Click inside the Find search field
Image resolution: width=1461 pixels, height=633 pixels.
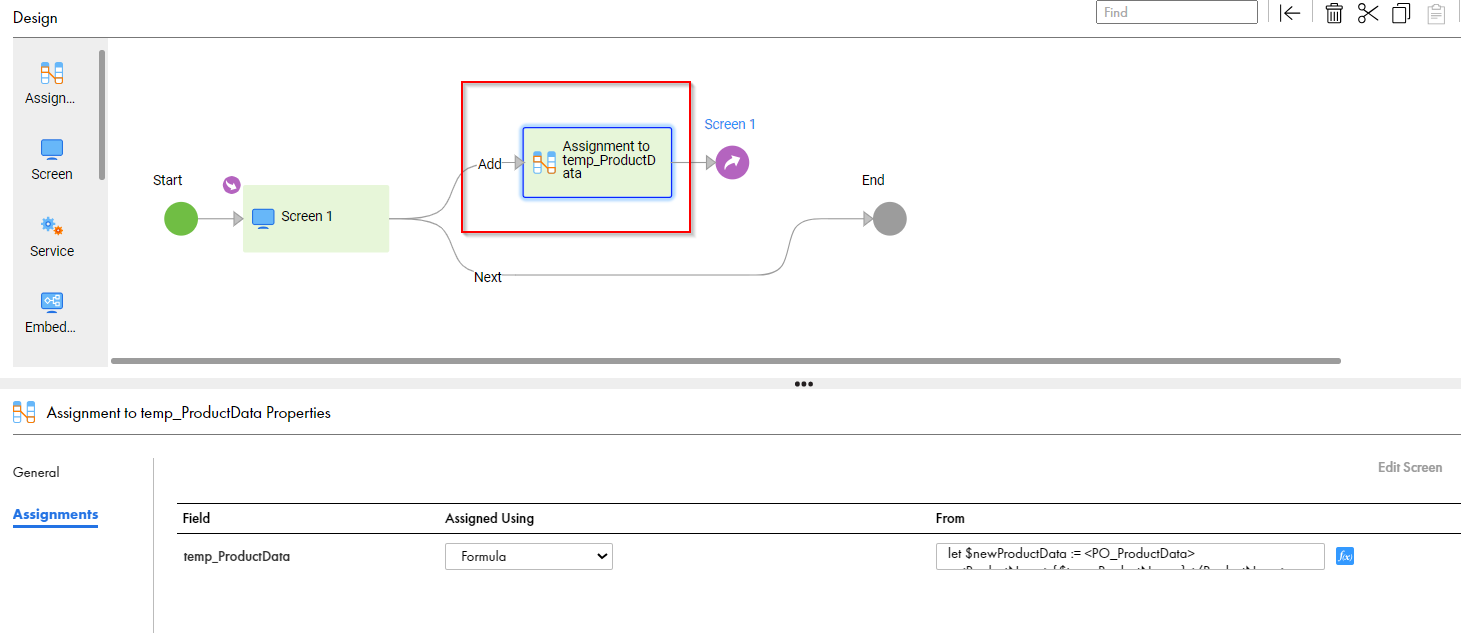point(1177,12)
